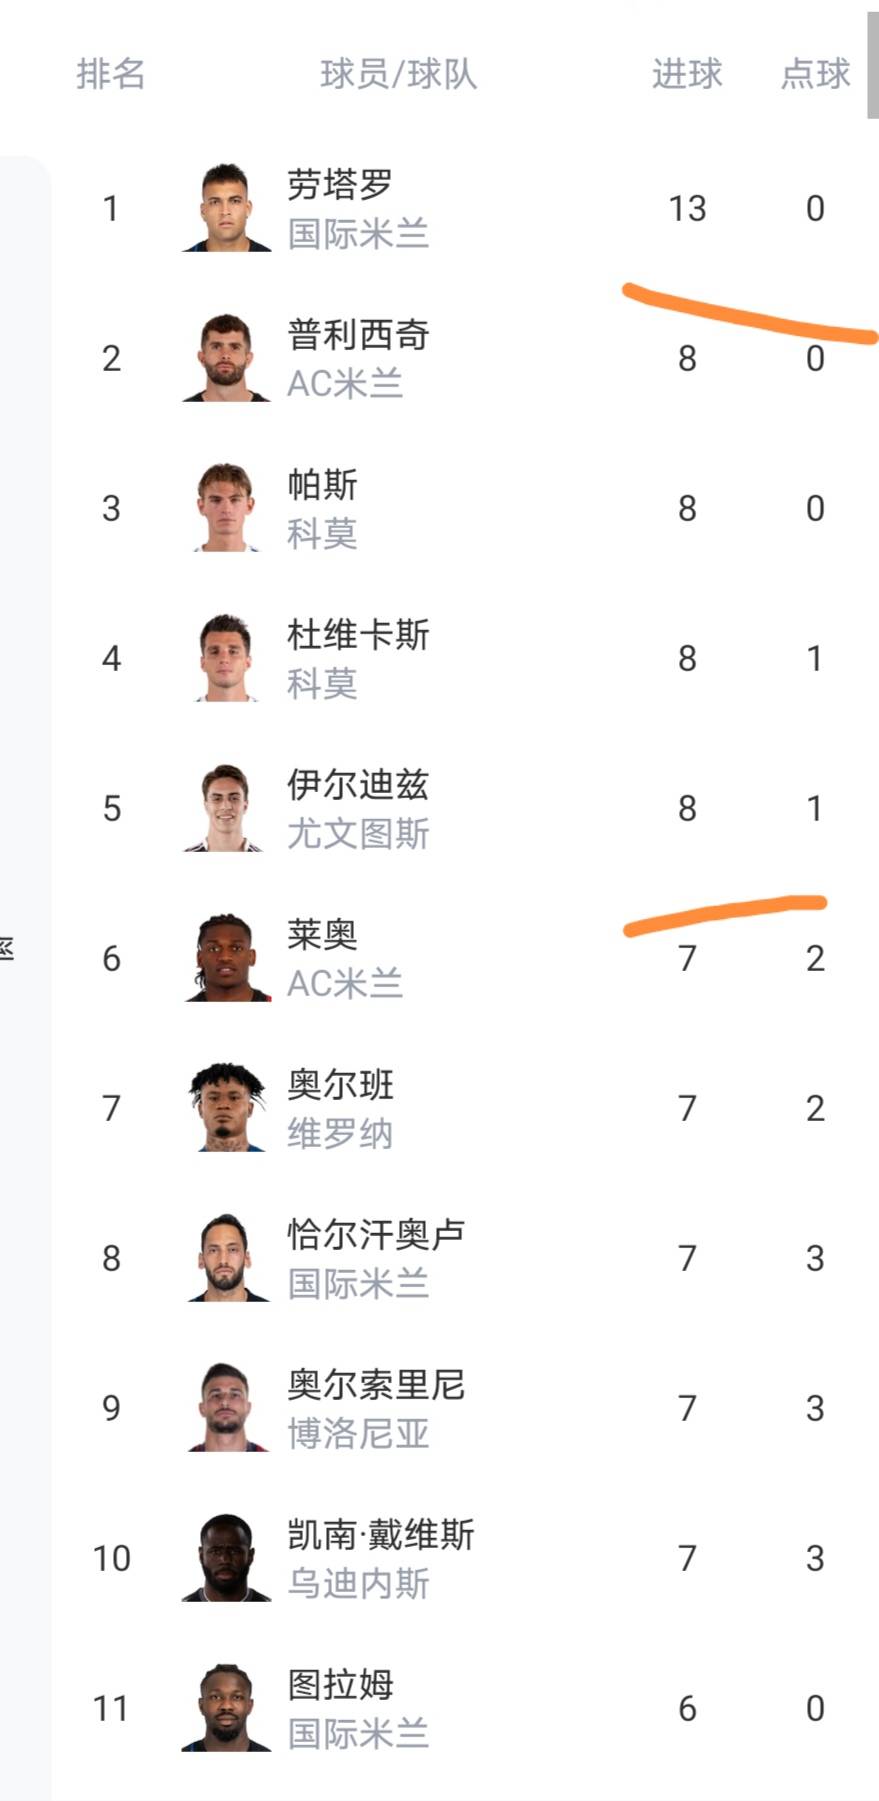879x1801 pixels.
Task: Select 凯南·戴维斯 player name
Action: 381,1534
